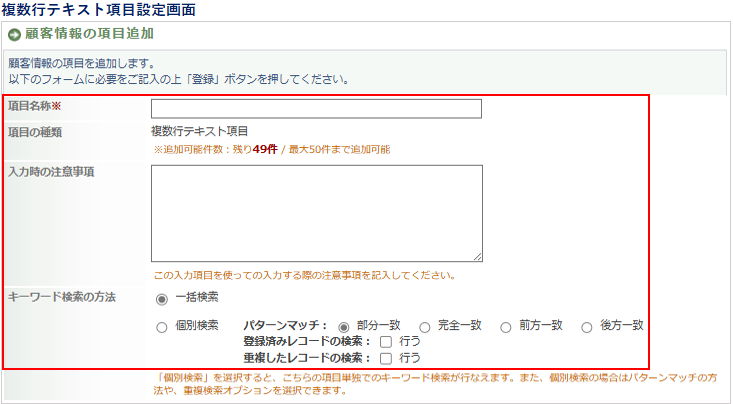
Task: Click the hint text about 注意事項を記入してください
Action: [305, 275]
